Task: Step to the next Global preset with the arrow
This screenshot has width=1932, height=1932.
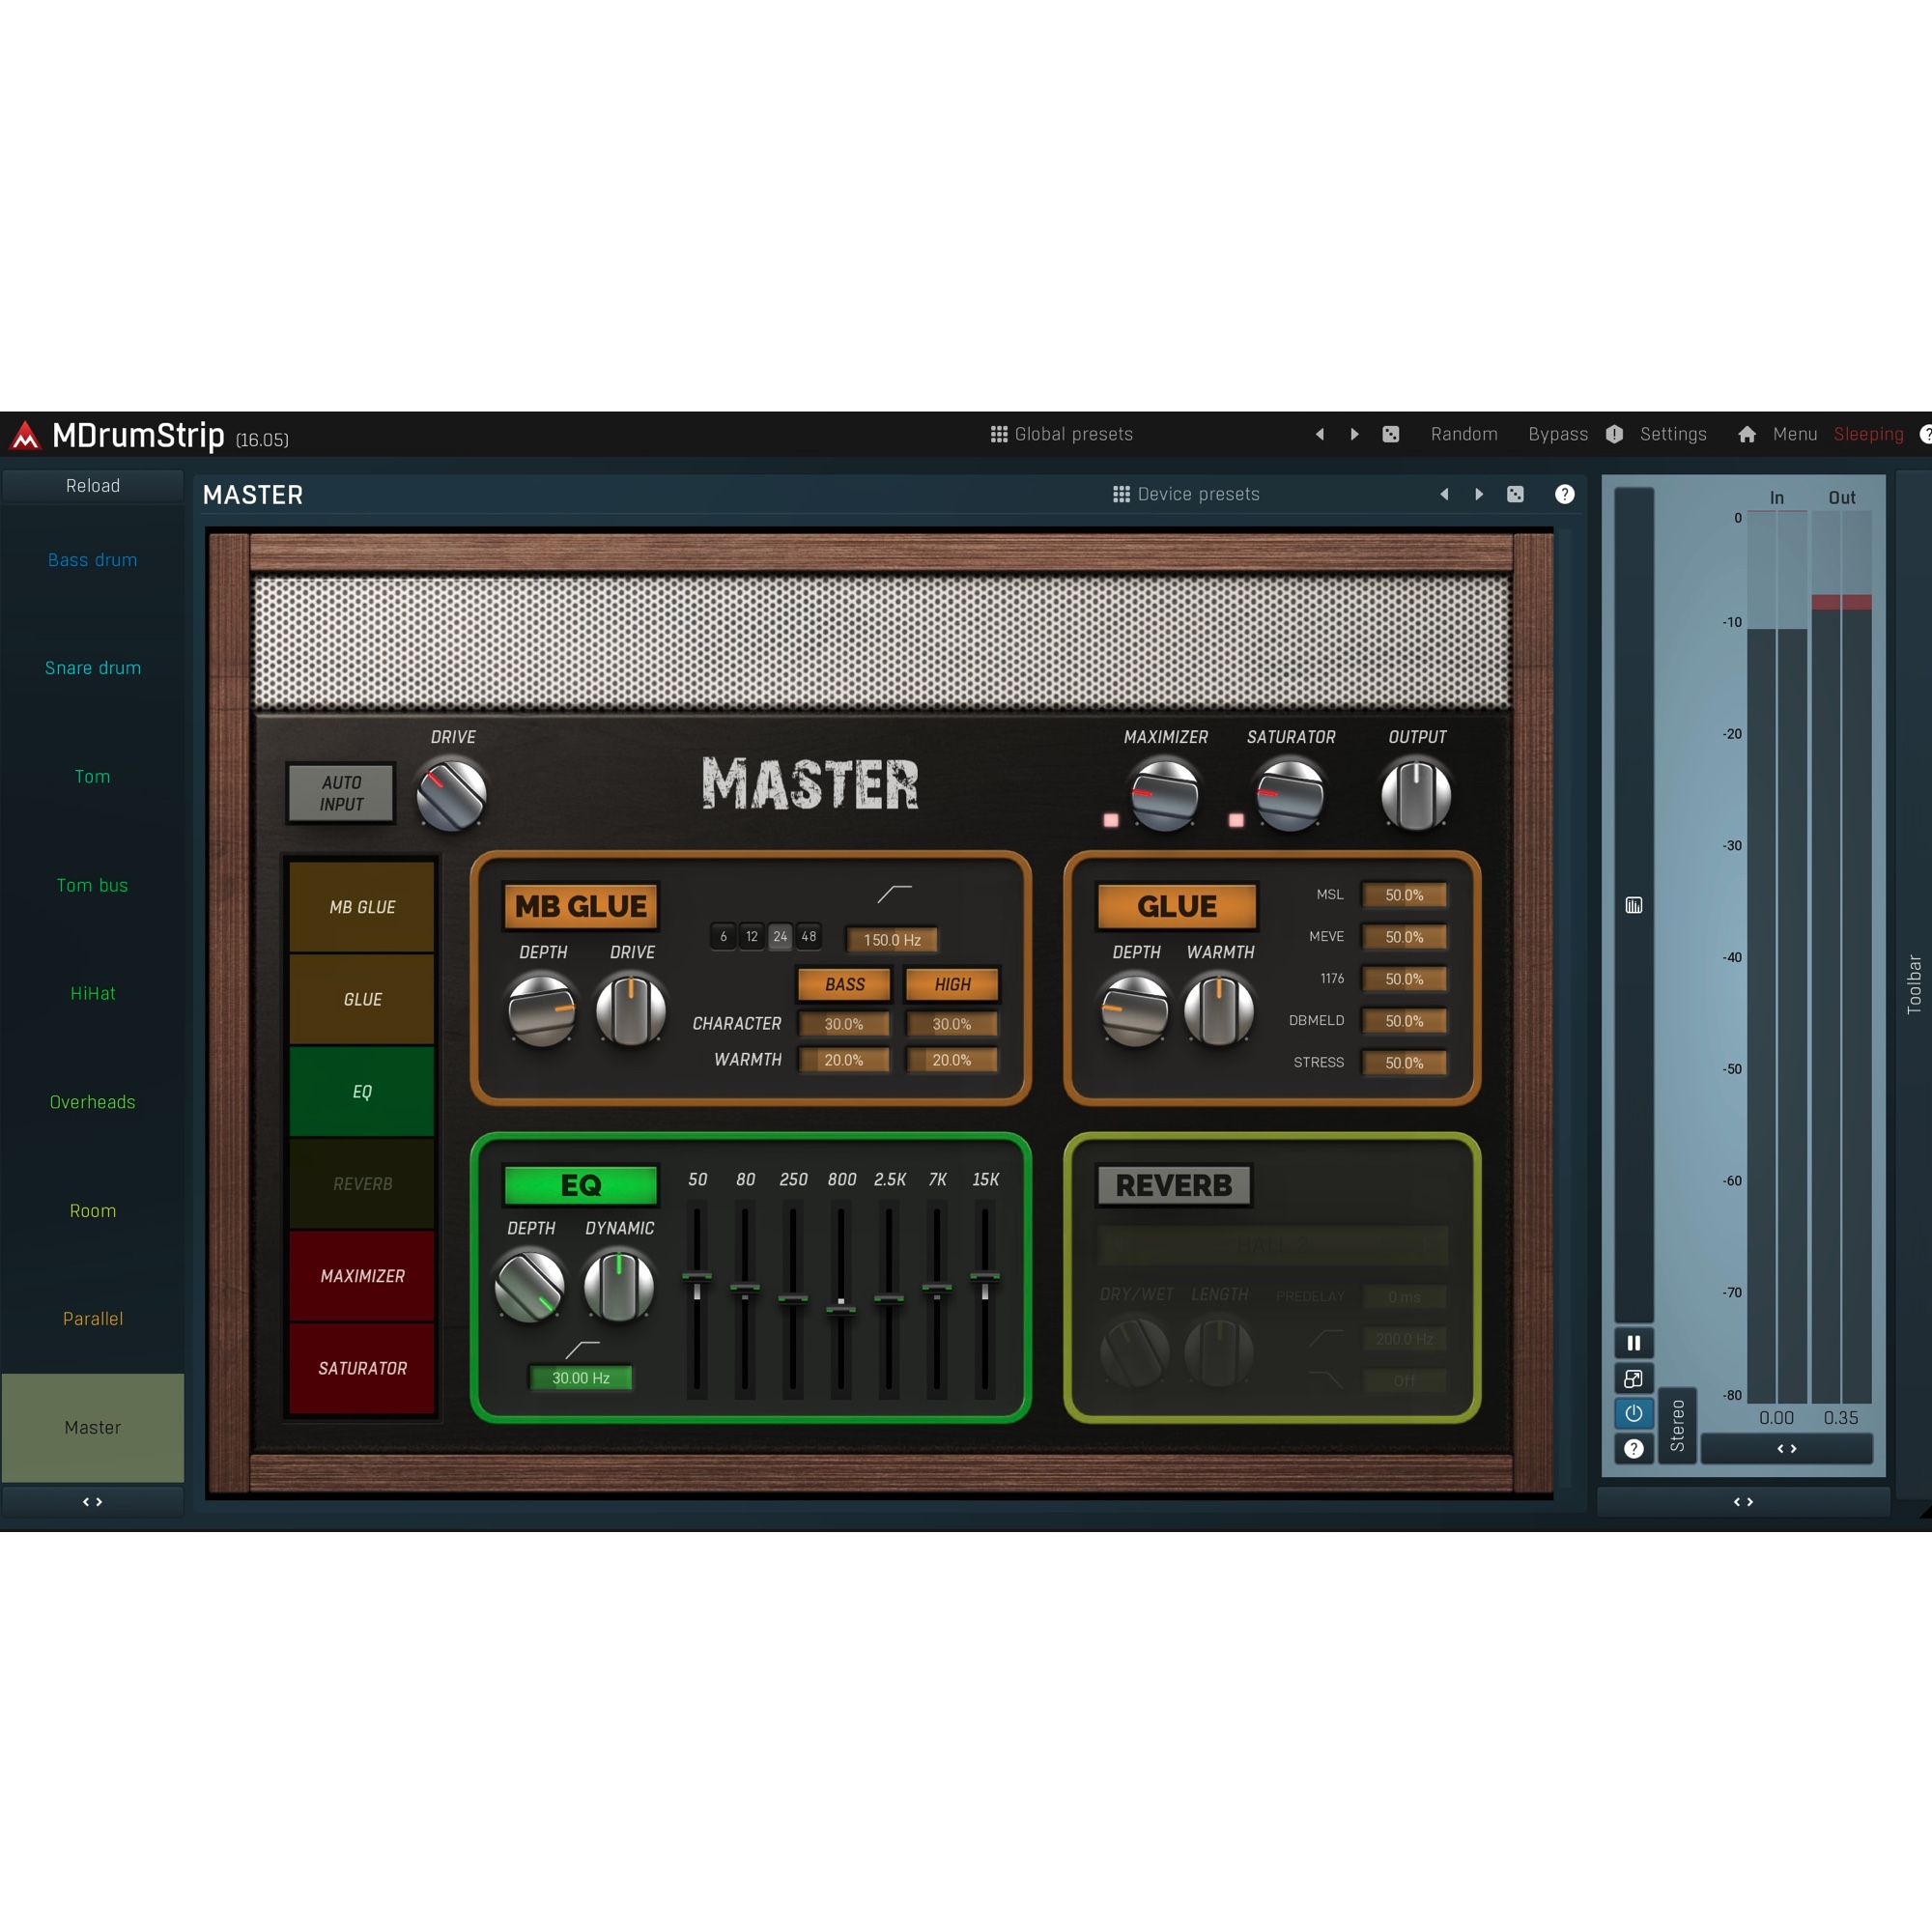Action: pyautogui.click(x=1354, y=434)
